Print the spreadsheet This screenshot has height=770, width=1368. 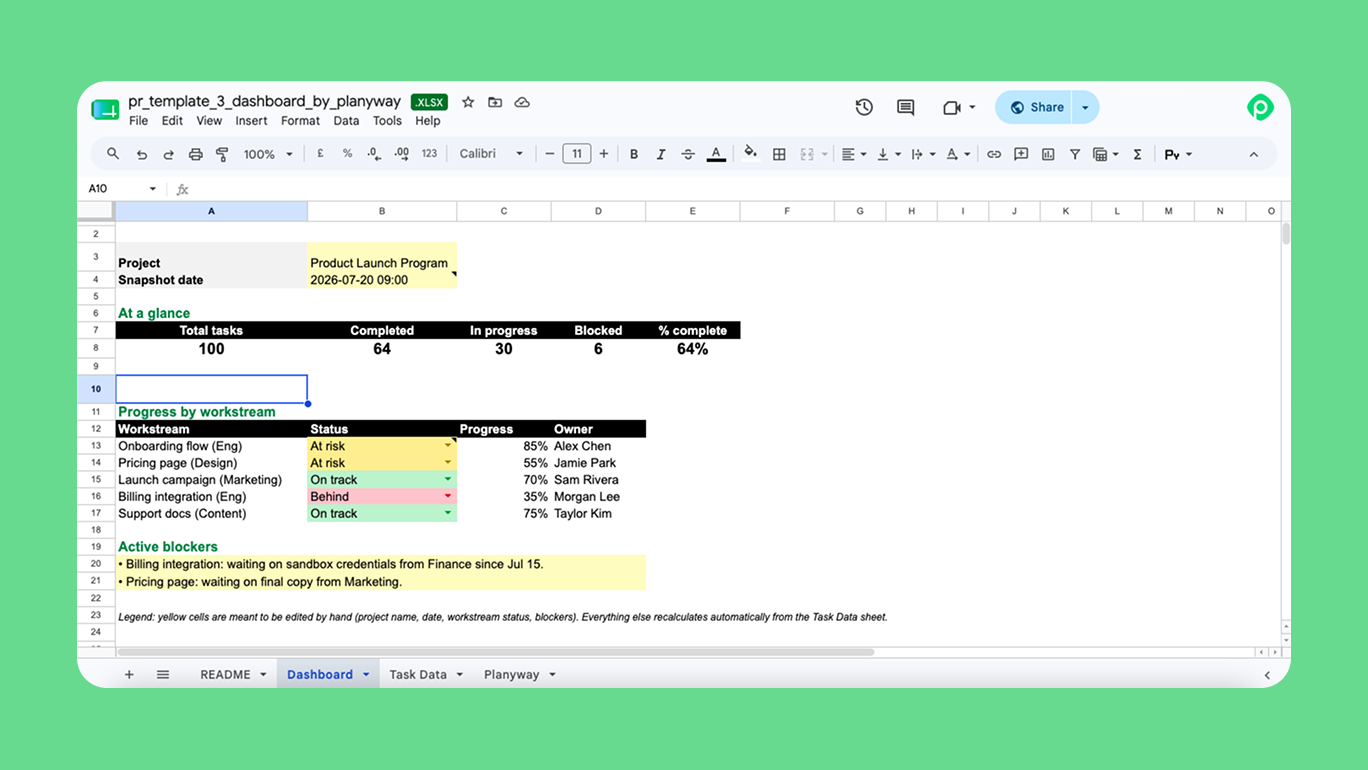click(196, 154)
